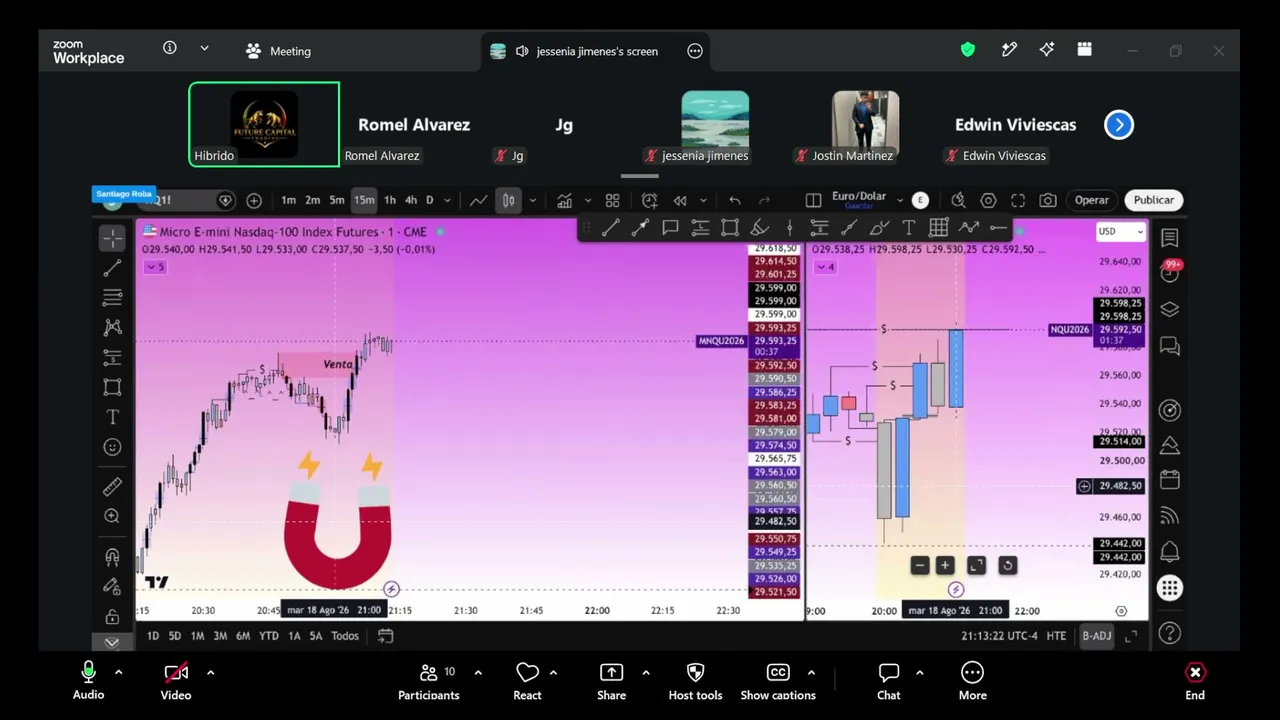The image size is (1280, 720).
Task: Toggle B-ADJ back adjustment
Action: (x=1097, y=636)
